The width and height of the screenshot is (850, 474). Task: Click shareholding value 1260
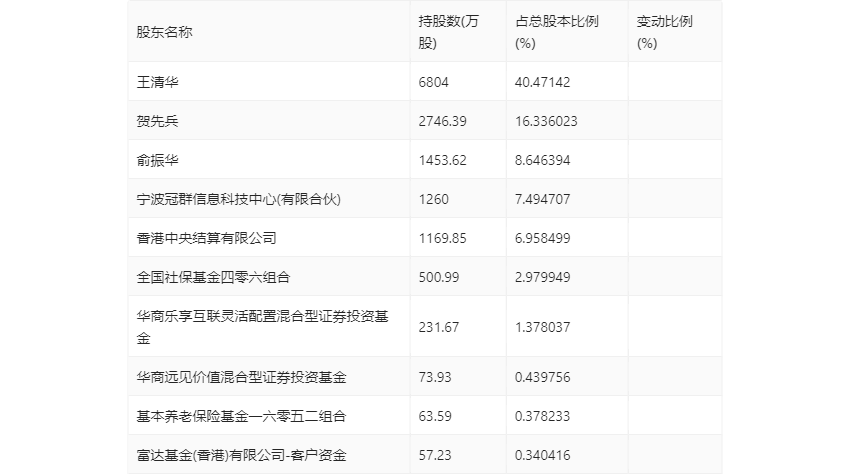(x=434, y=199)
